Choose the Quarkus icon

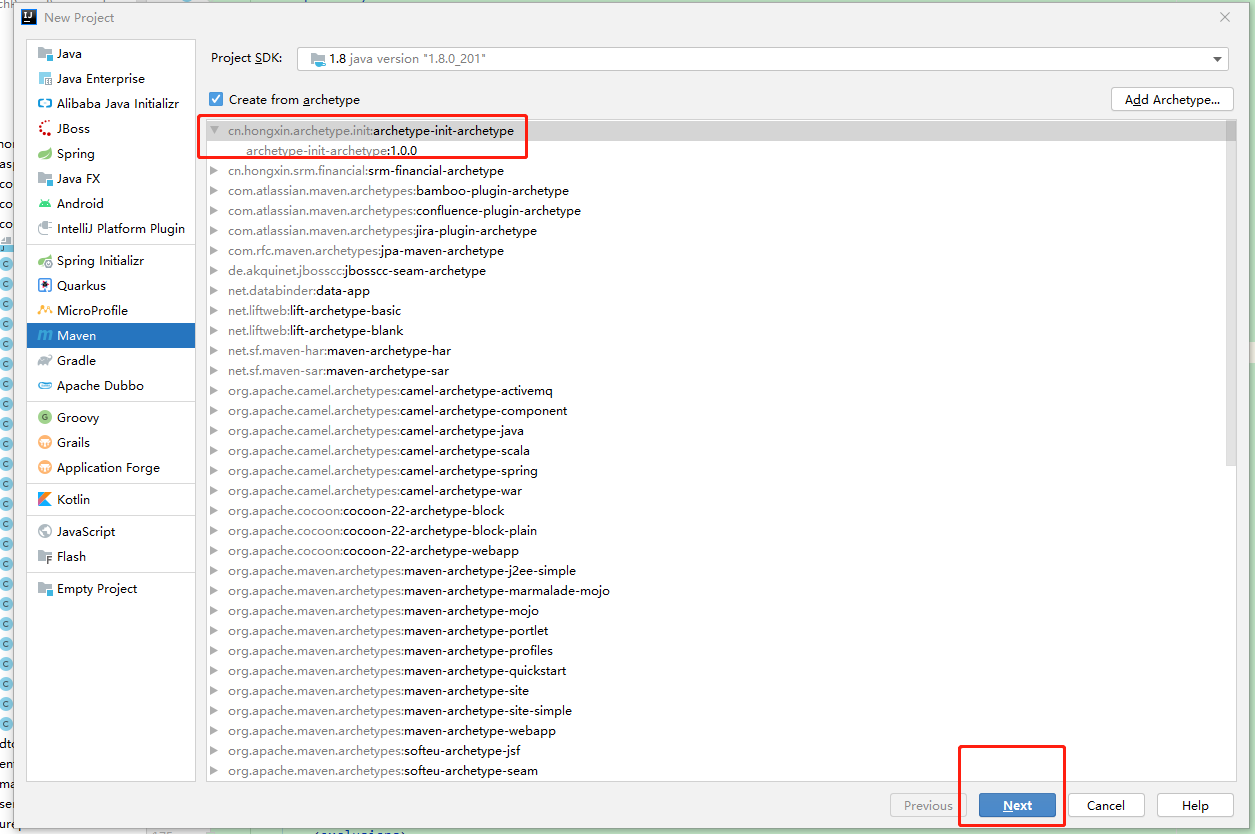pyautogui.click(x=44, y=286)
